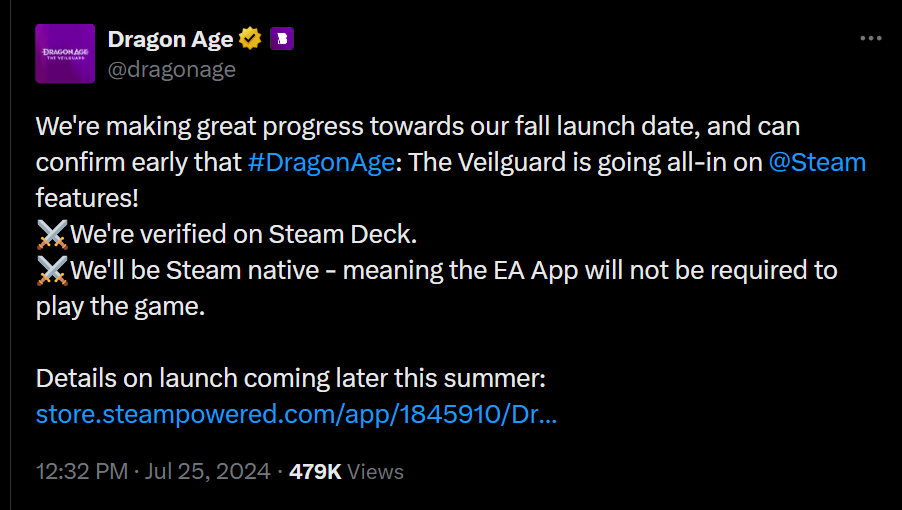Click the "We're making great progress" opening line
902x510 pixels.
(200, 127)
